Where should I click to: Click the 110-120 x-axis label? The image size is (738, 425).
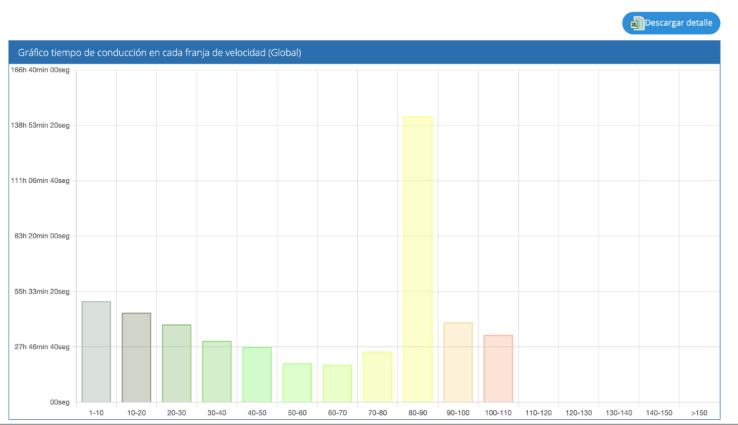538,412
